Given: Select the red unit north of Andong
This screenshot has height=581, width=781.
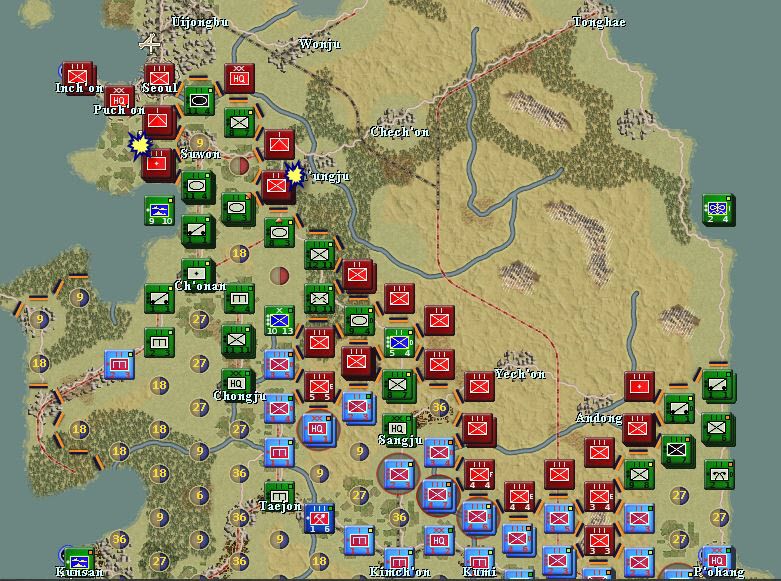Looking at the screenshot, I should tap(640, 387).
